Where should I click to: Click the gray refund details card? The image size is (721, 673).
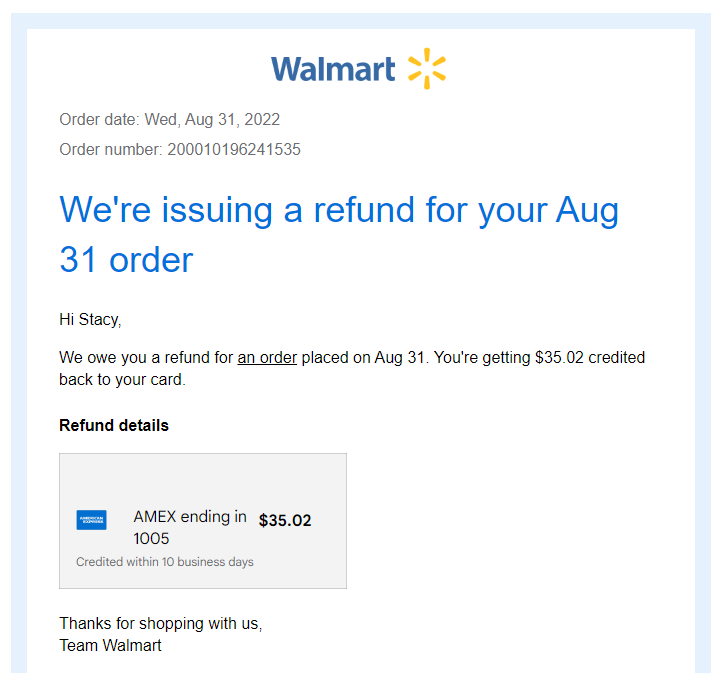point(203,521)
